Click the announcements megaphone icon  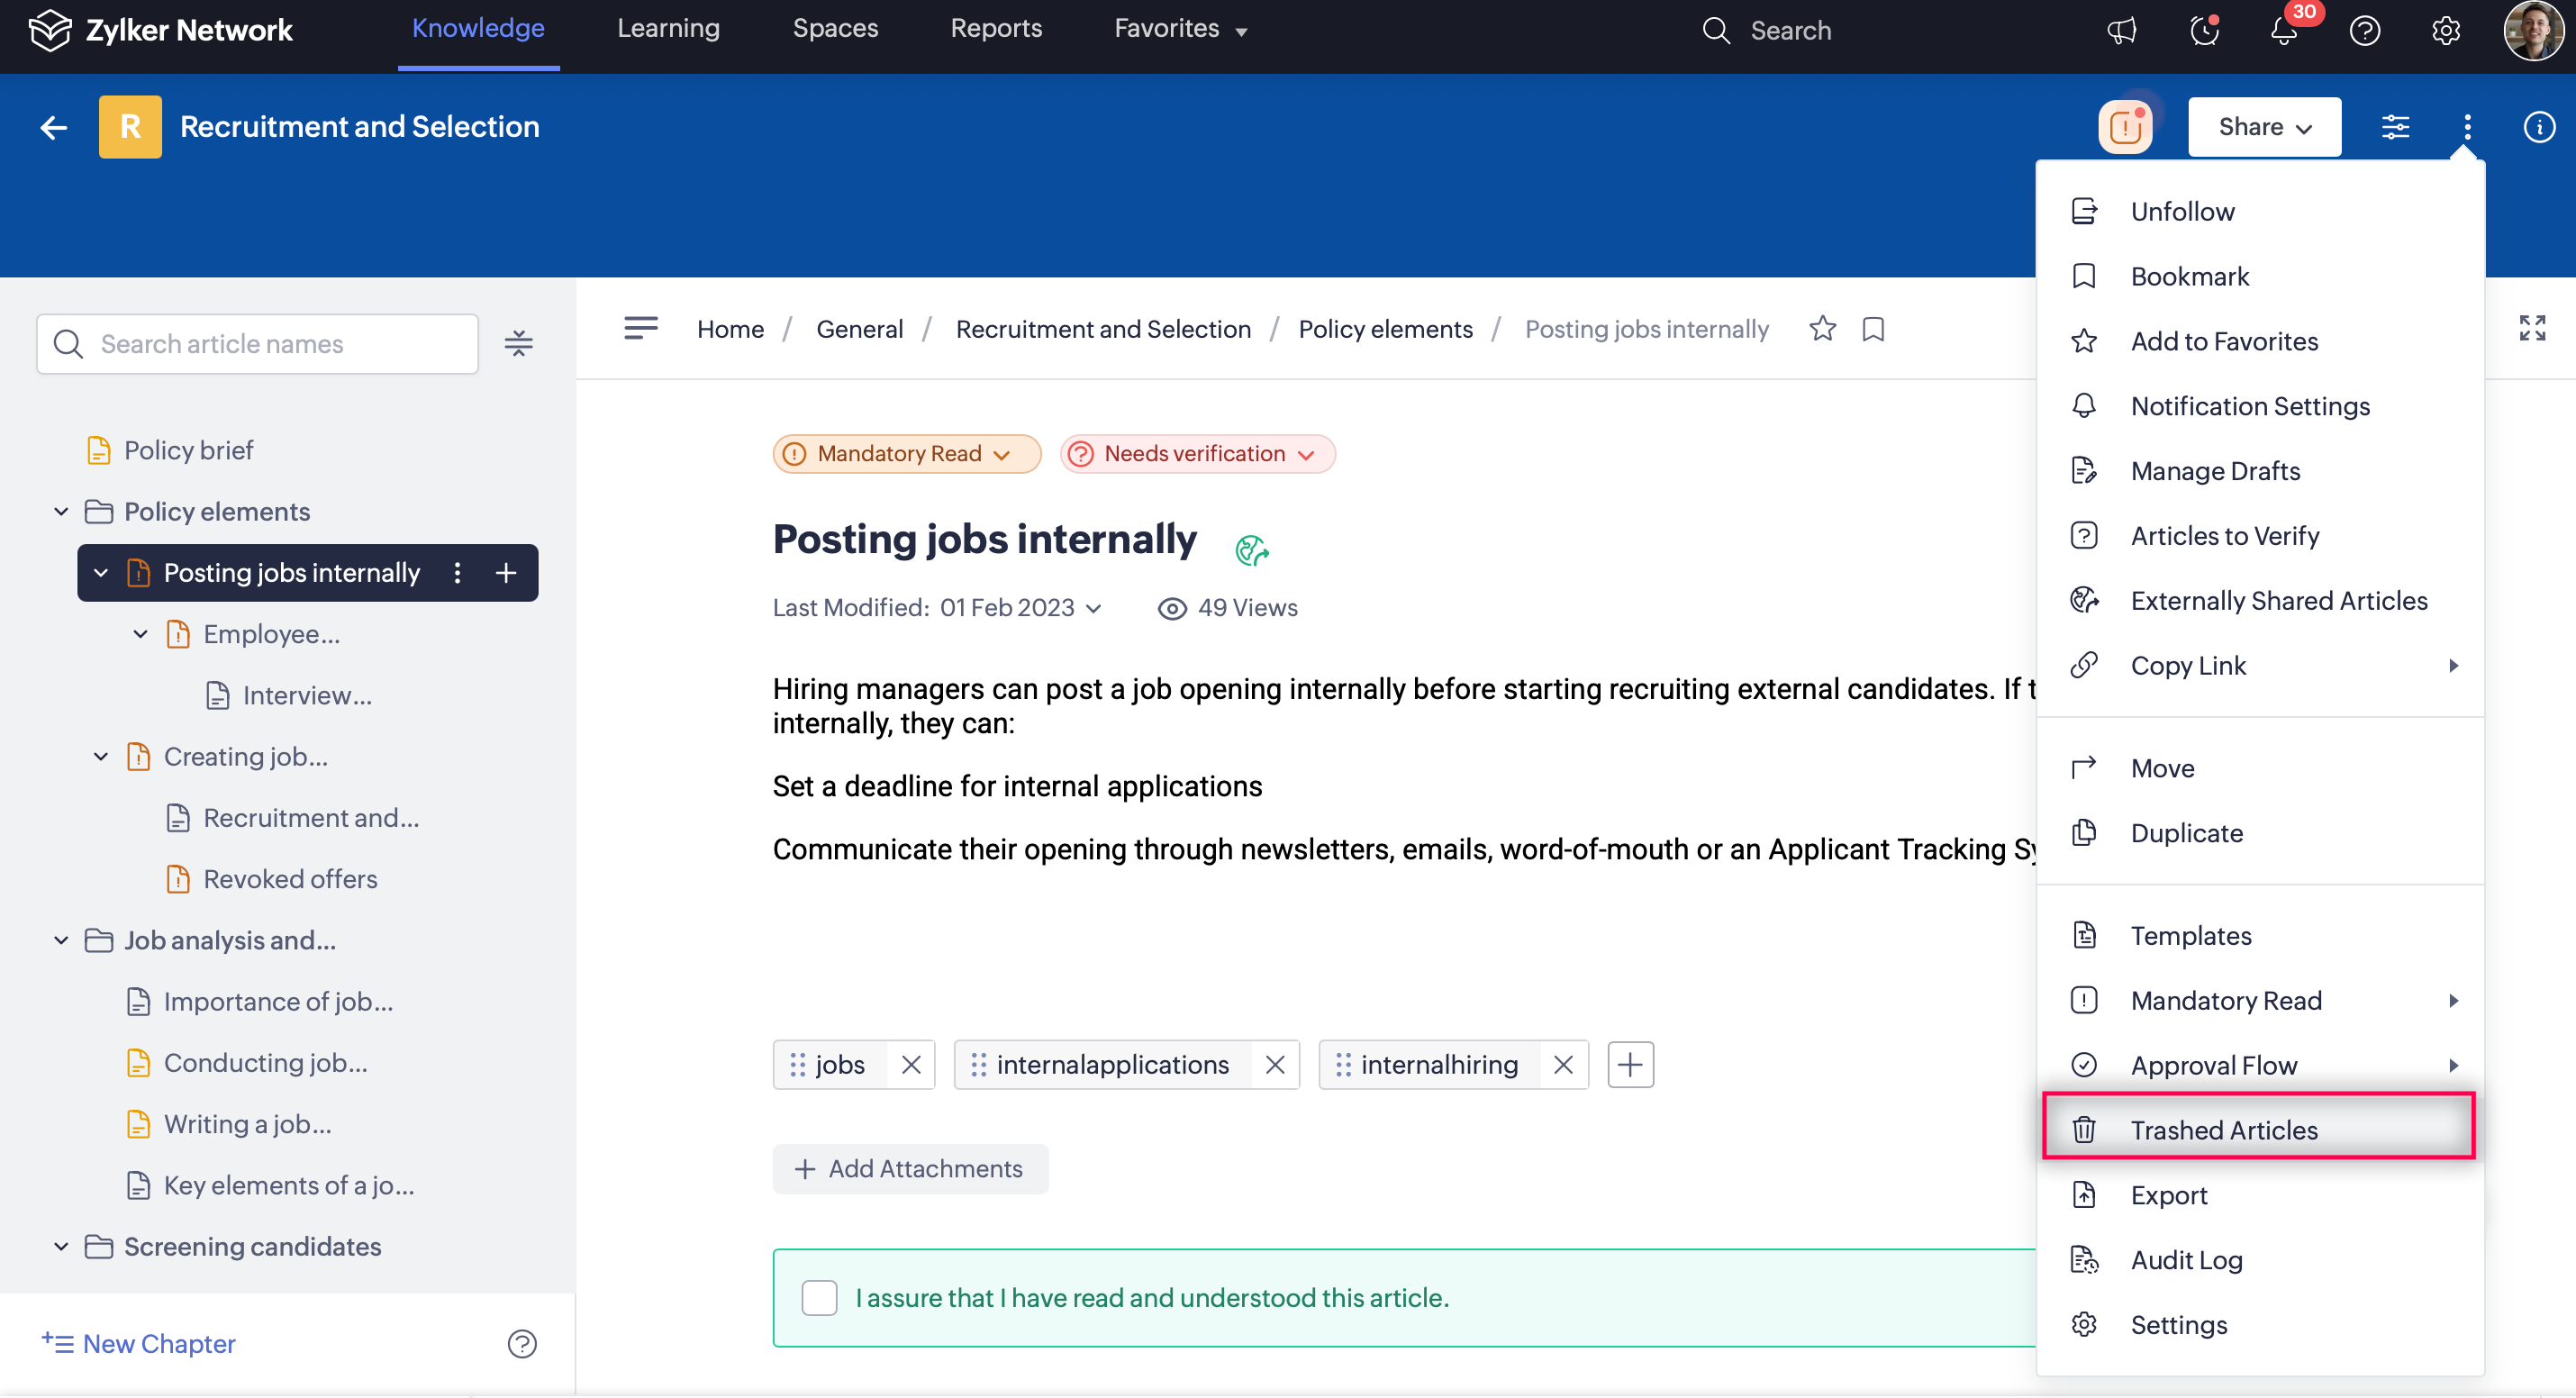tap(2121, 30)
